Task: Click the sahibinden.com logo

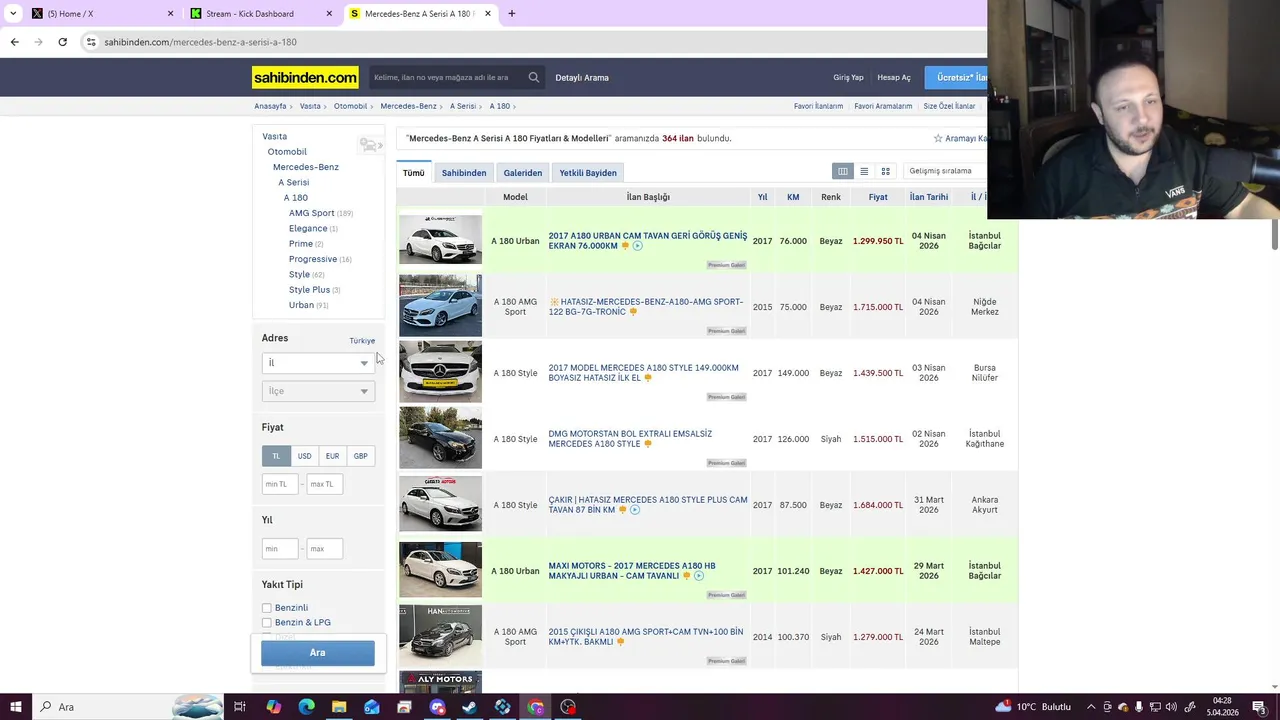Action: pyautogui.click(x=305, y=77)
